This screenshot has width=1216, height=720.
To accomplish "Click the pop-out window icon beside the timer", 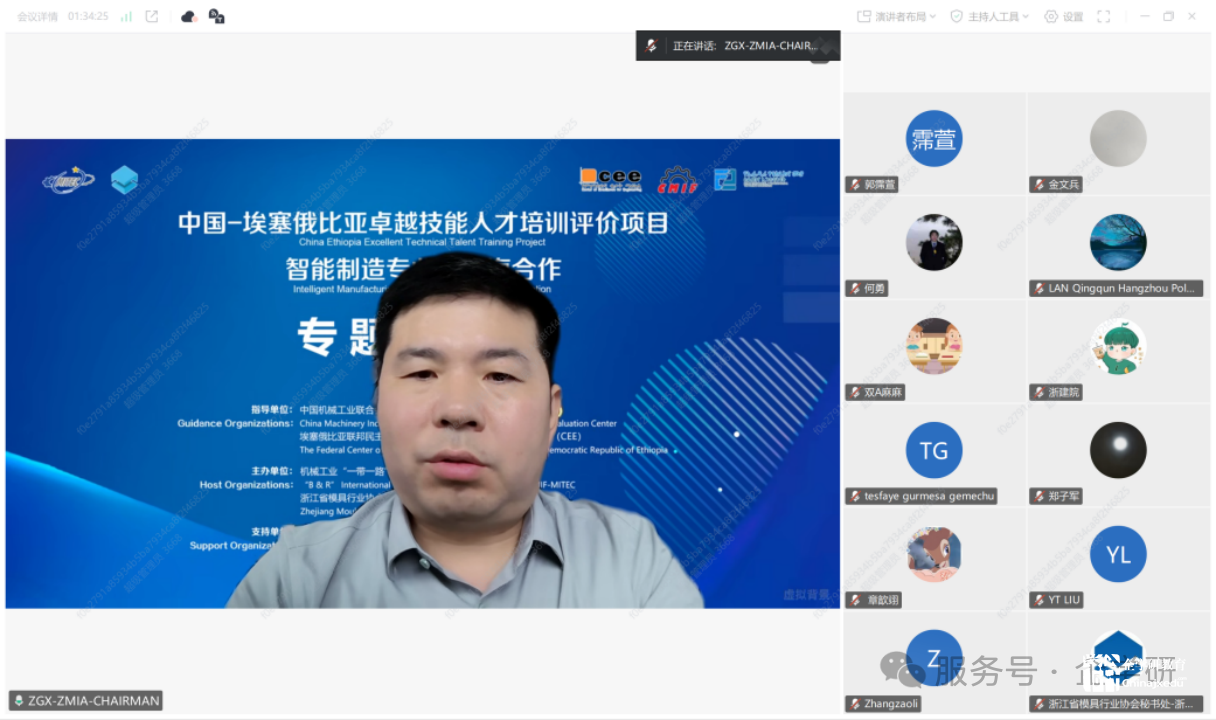I will [152, 16].
